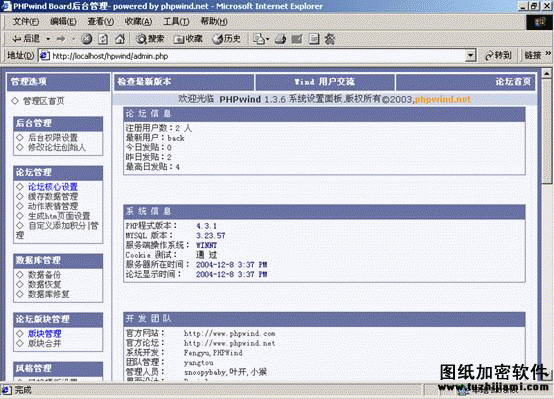The image size is (554, 399).
Task: Open 生成htm页面设置 in the sidebar
Action: [x=59, y=216]
